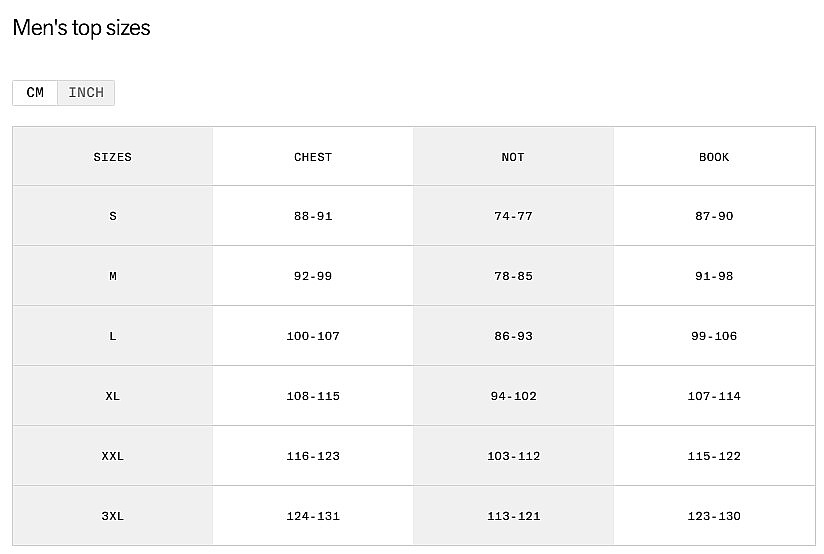Image resolution: width=824 pixels, height=554 pixels.
Task: Select the S size row label
Action: click(113, 216)
